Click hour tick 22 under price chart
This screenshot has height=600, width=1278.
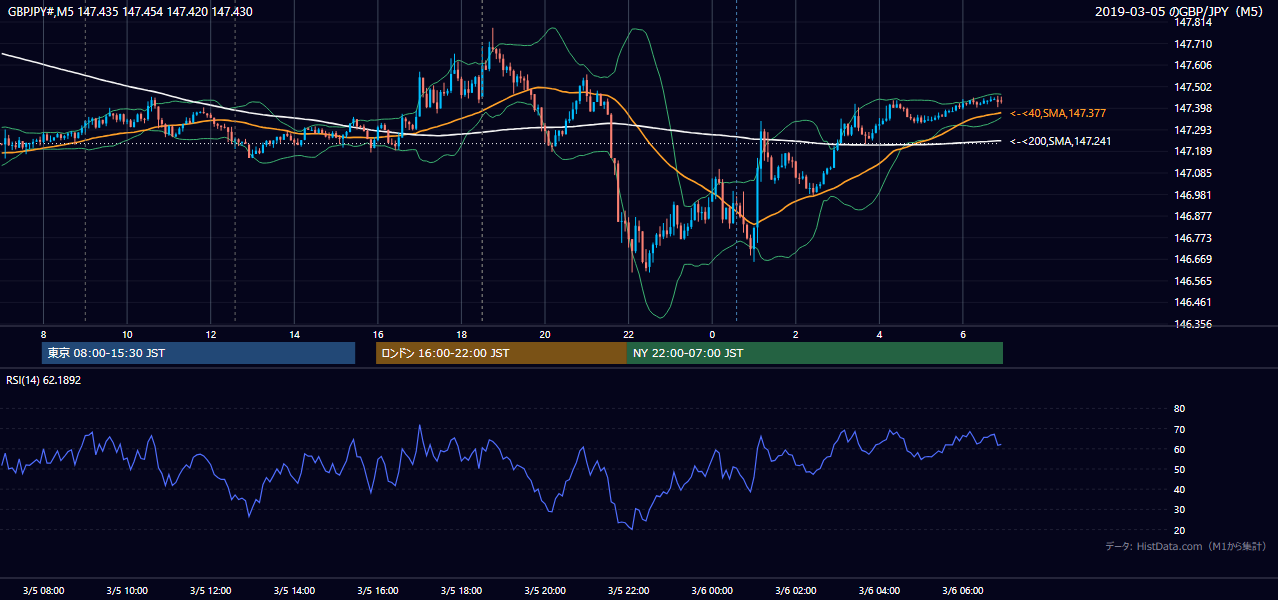[x=629, y=333]
